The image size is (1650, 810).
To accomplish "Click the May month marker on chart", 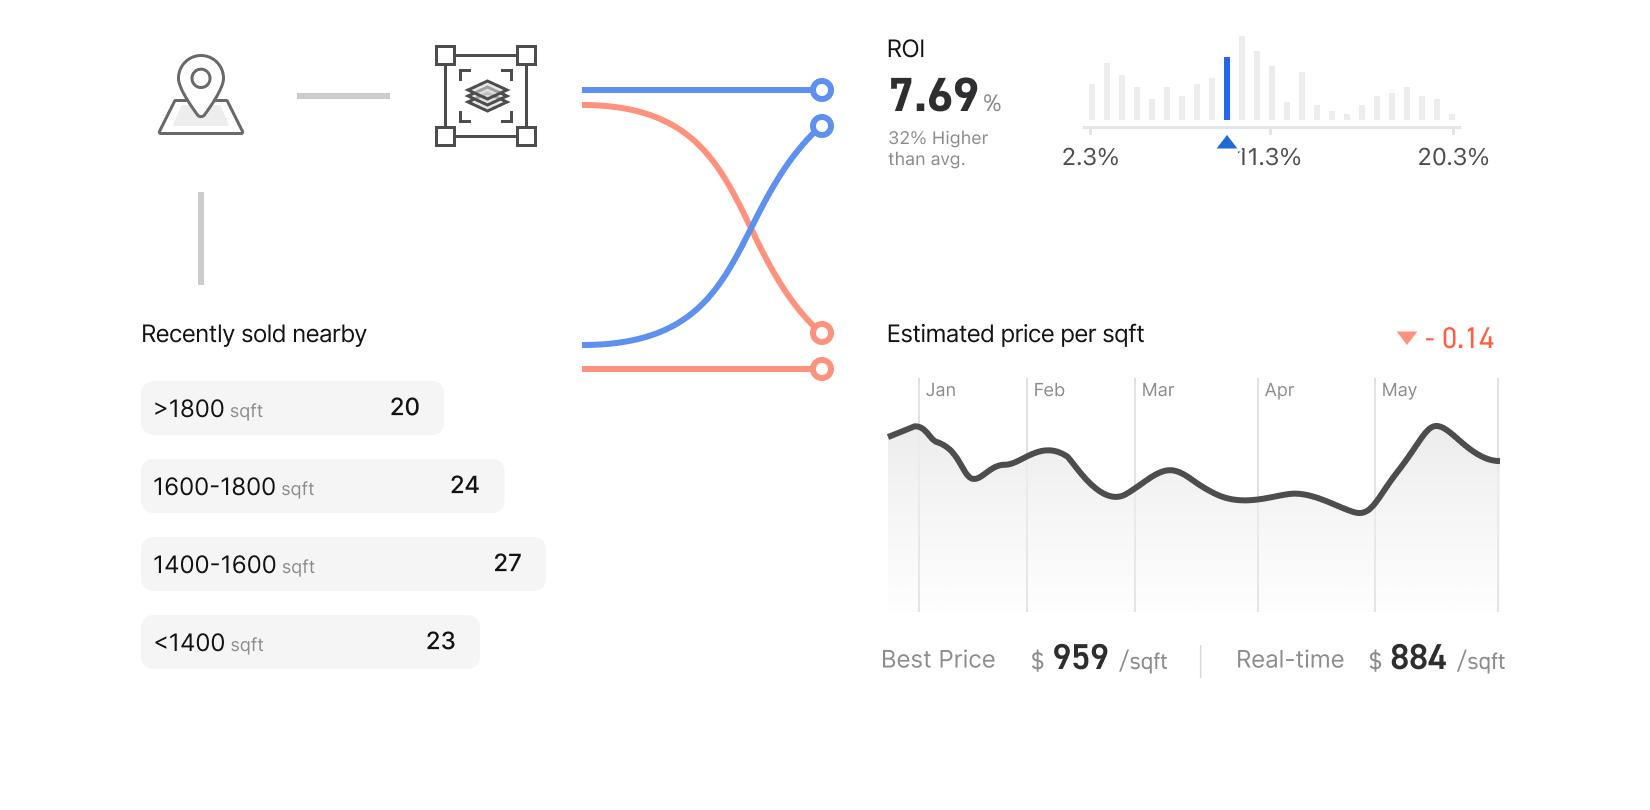I will tap(1399, 390).
